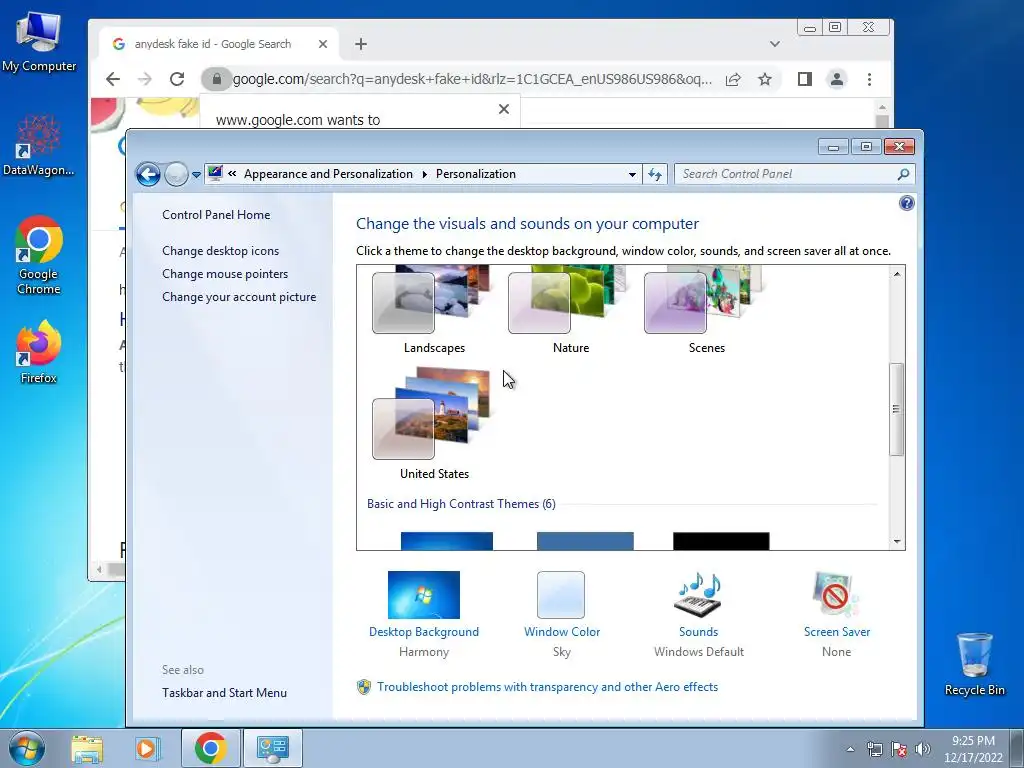
Task: Close the anydesk fake id Chrome tab
Action: pyautogui.click(x=323, y=44)
